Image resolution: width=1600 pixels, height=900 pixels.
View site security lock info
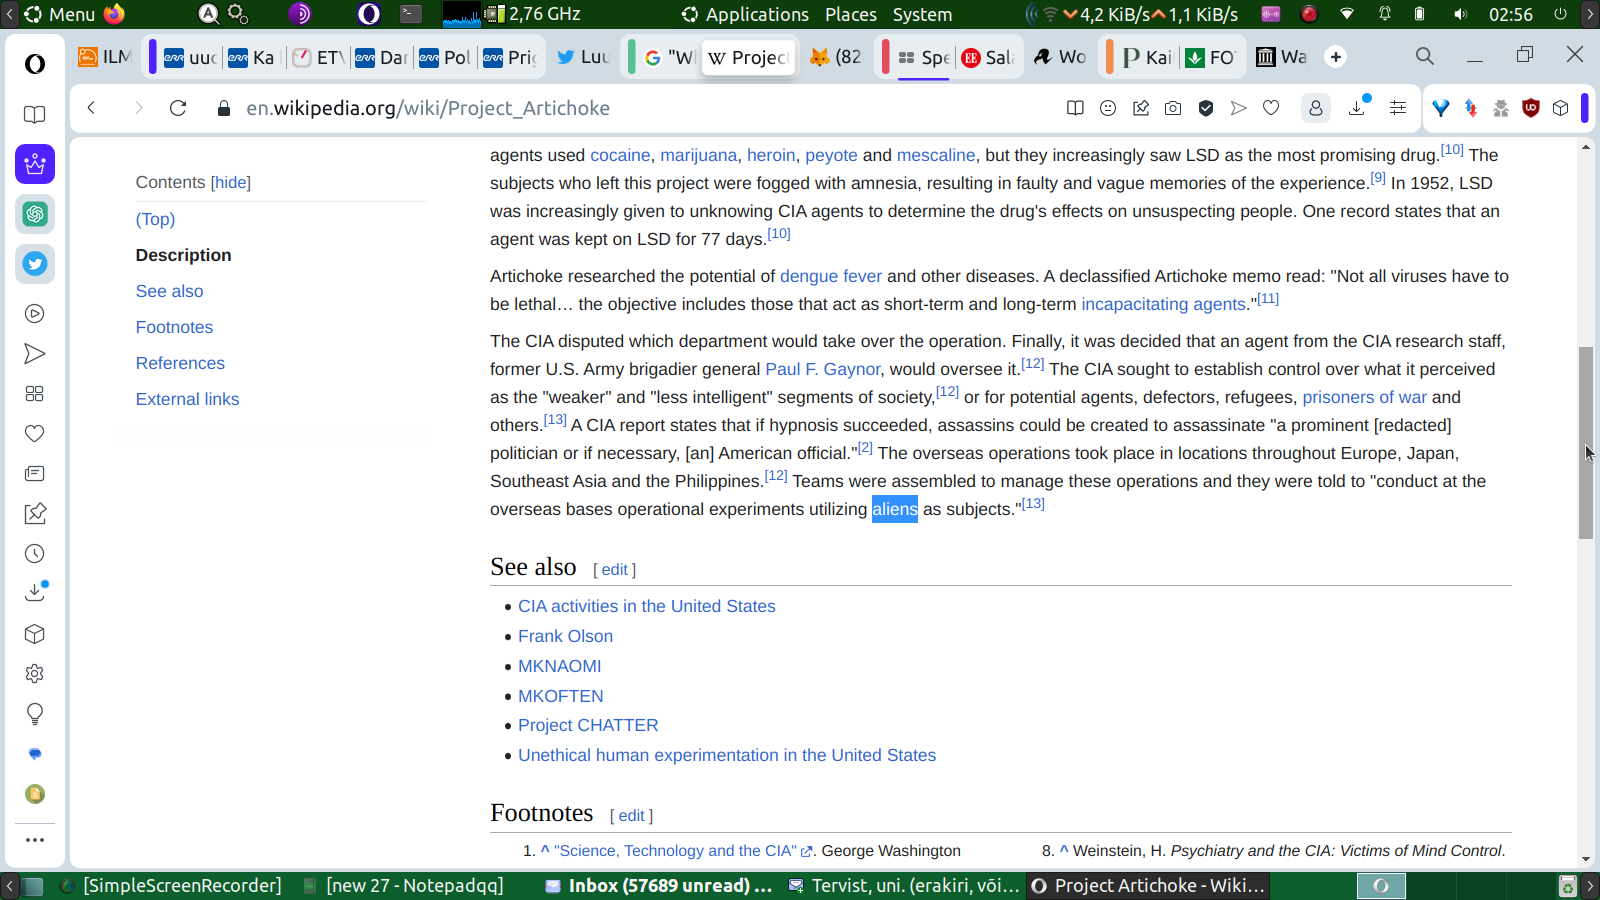[x=224, y=108]
